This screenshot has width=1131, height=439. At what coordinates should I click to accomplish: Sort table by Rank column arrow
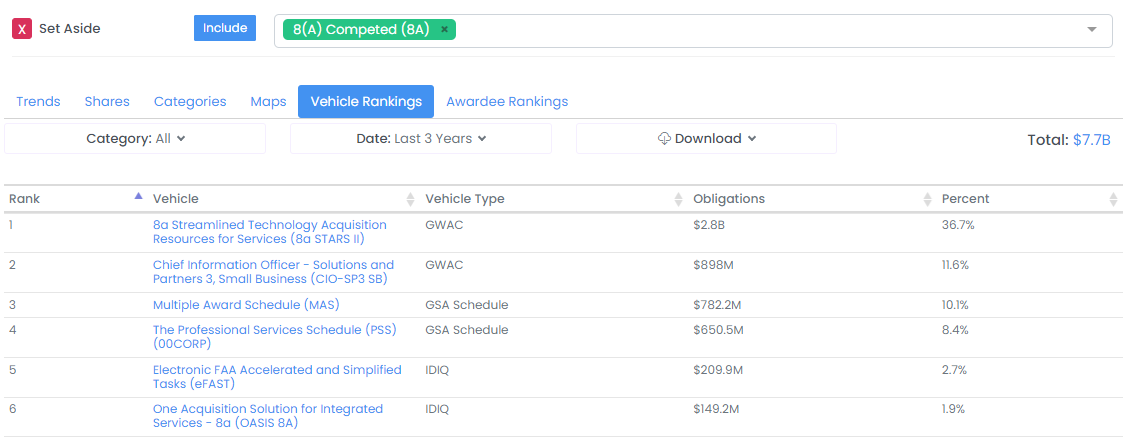[x=138, y=196]
